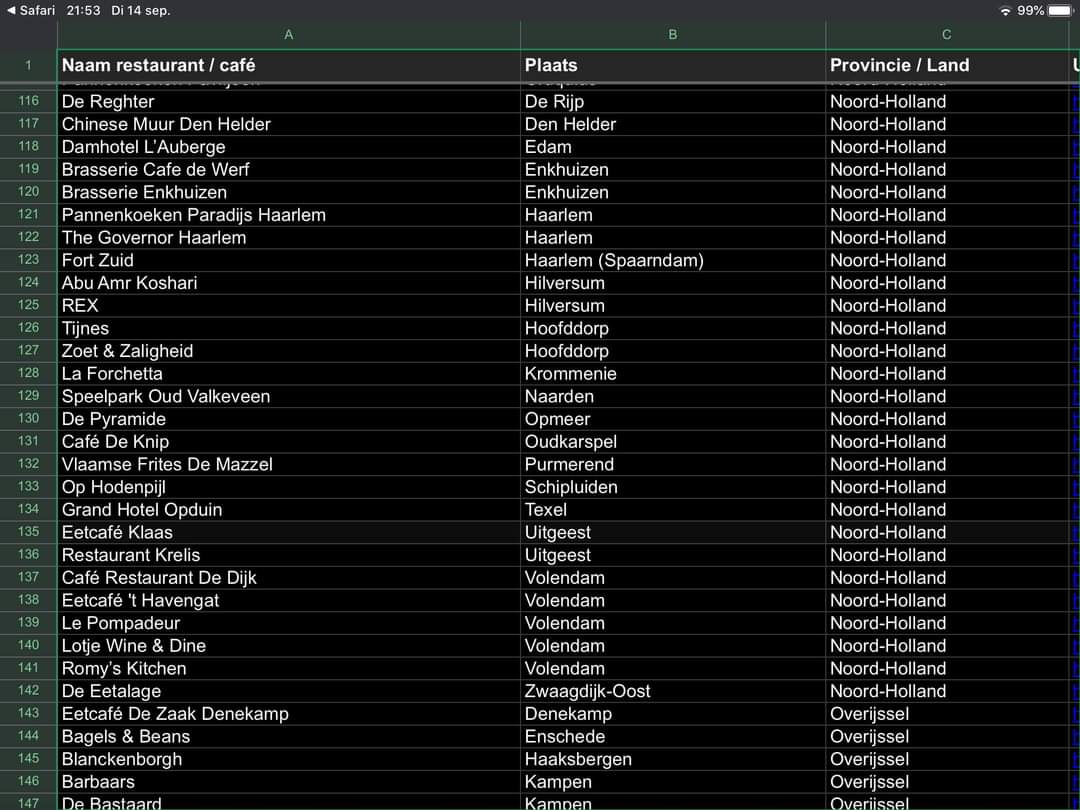Select the 'Provincie / Land' header cell
Image resolution: width=1080 pixels, height=810 pixels.
coord(946,65)
